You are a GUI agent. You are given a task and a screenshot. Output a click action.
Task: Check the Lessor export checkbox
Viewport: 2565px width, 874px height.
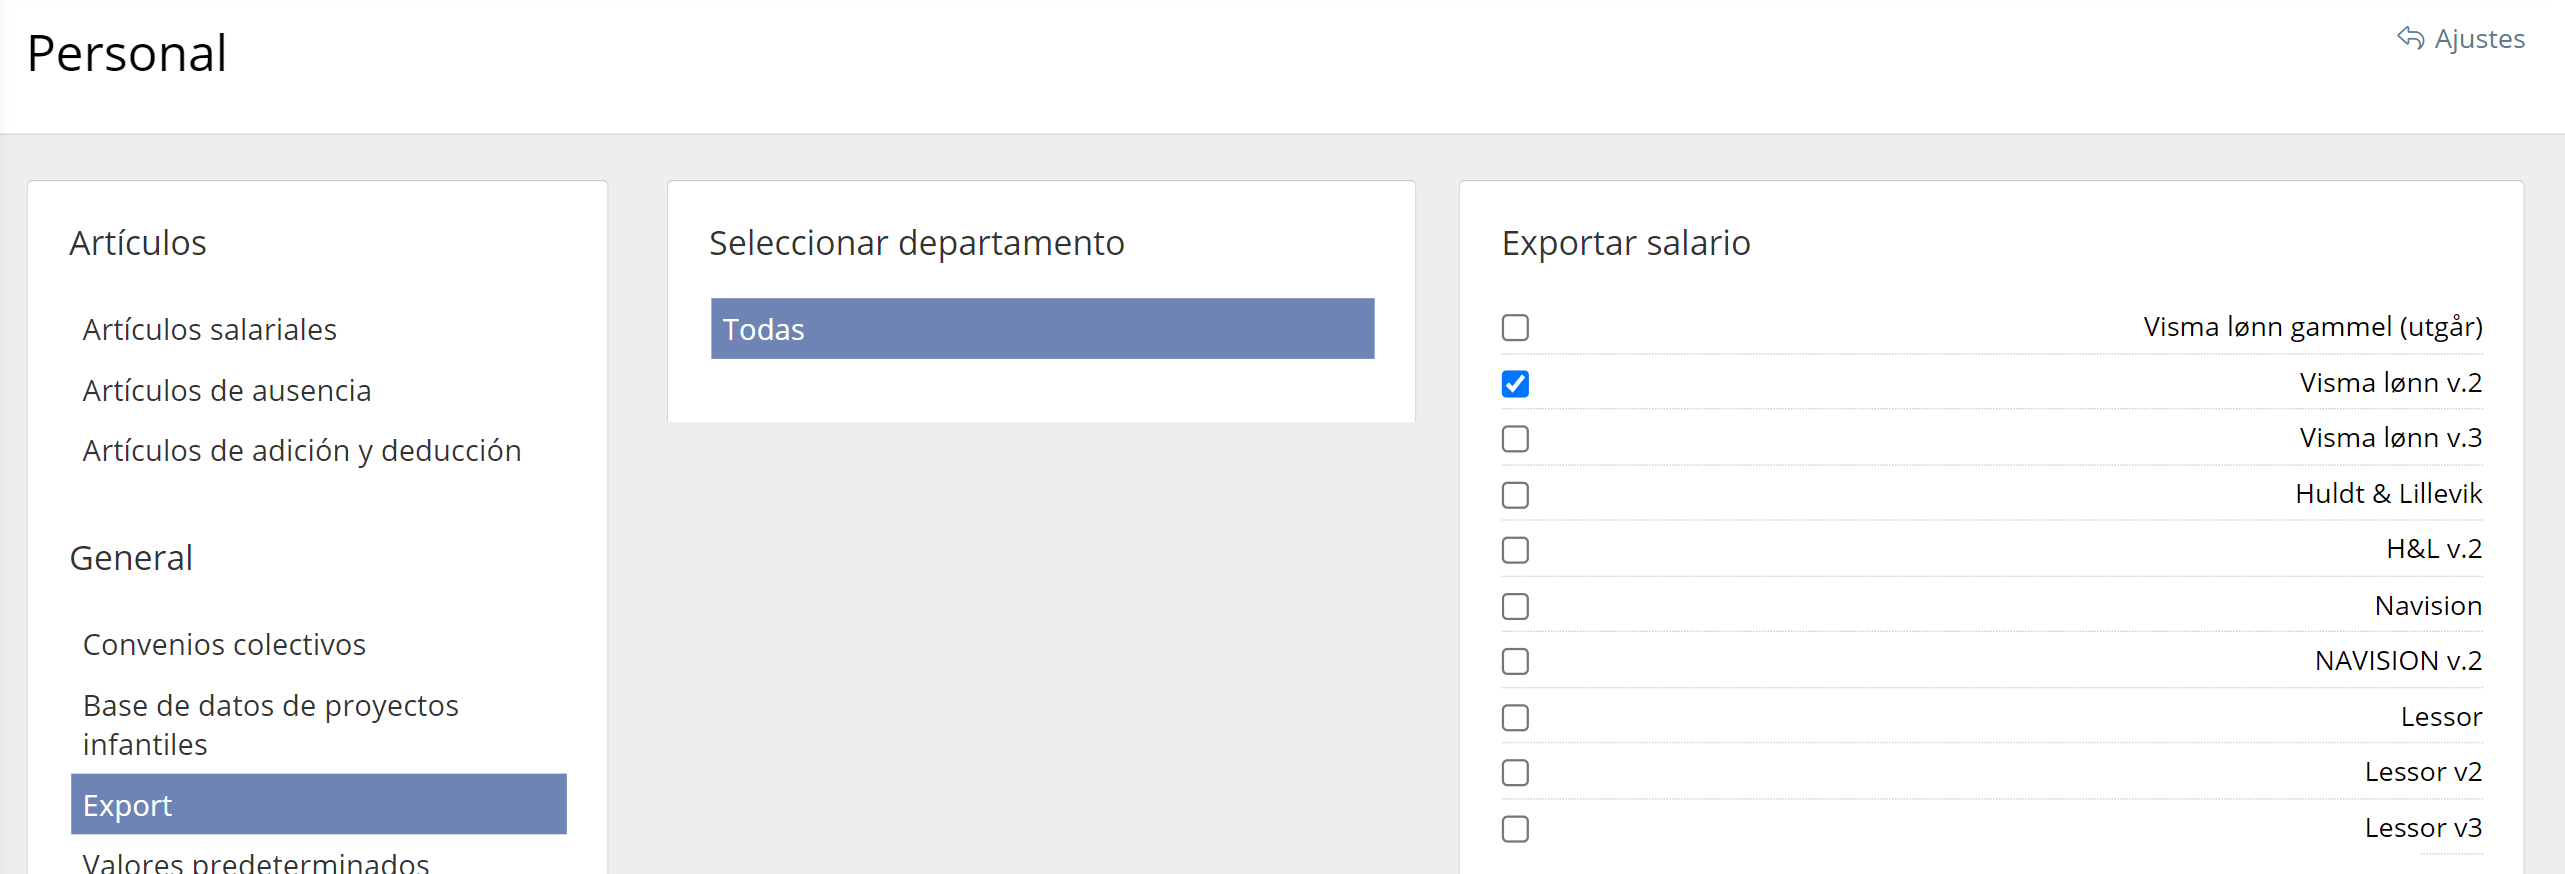(x=1515, y=717)
